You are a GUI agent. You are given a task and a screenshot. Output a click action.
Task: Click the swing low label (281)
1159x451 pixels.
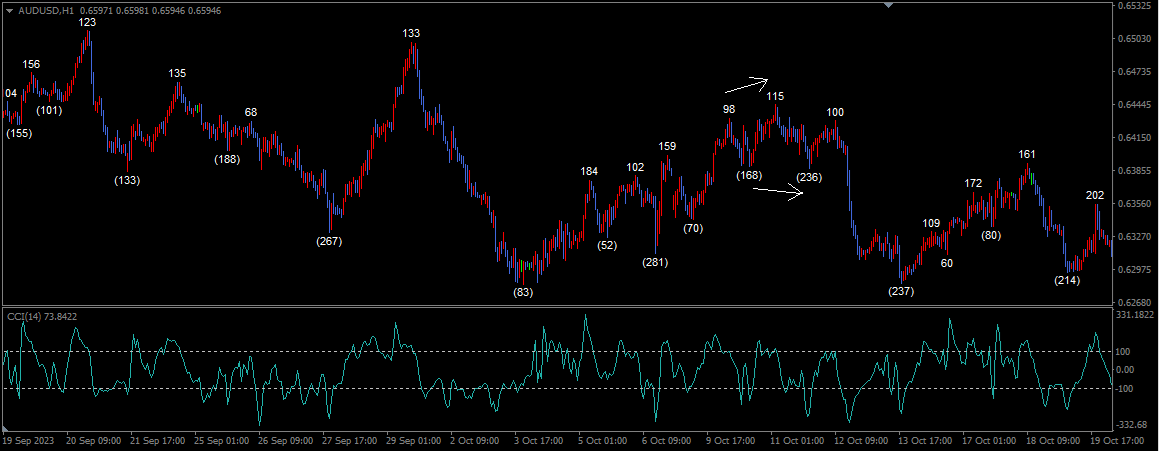[x=655, y=262]
